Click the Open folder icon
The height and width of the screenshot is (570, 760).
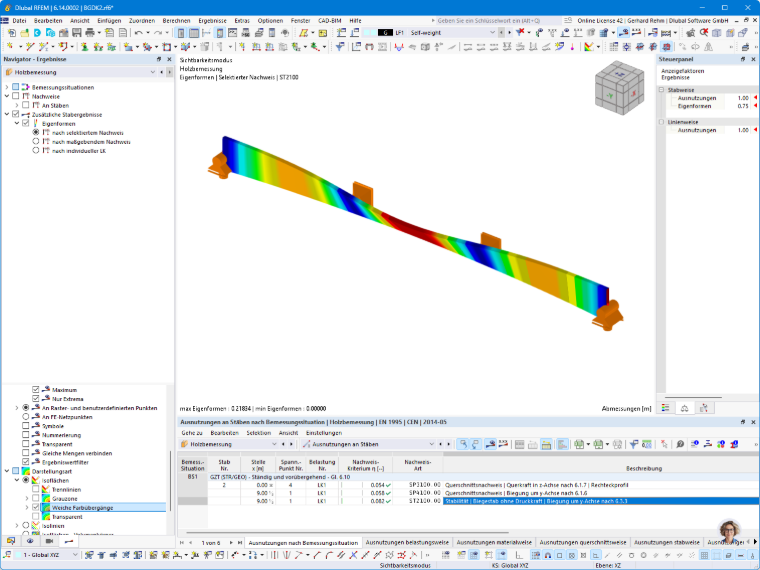[24, 32]
